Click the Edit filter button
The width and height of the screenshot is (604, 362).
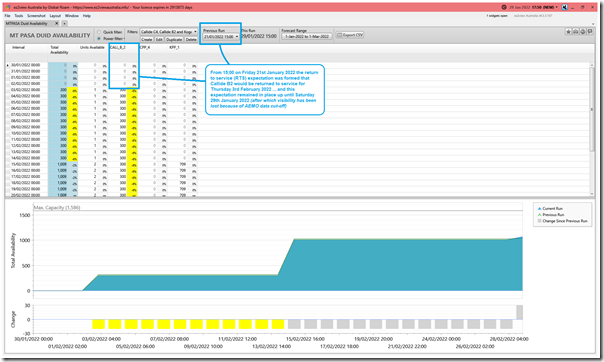[x=159, y=40]
